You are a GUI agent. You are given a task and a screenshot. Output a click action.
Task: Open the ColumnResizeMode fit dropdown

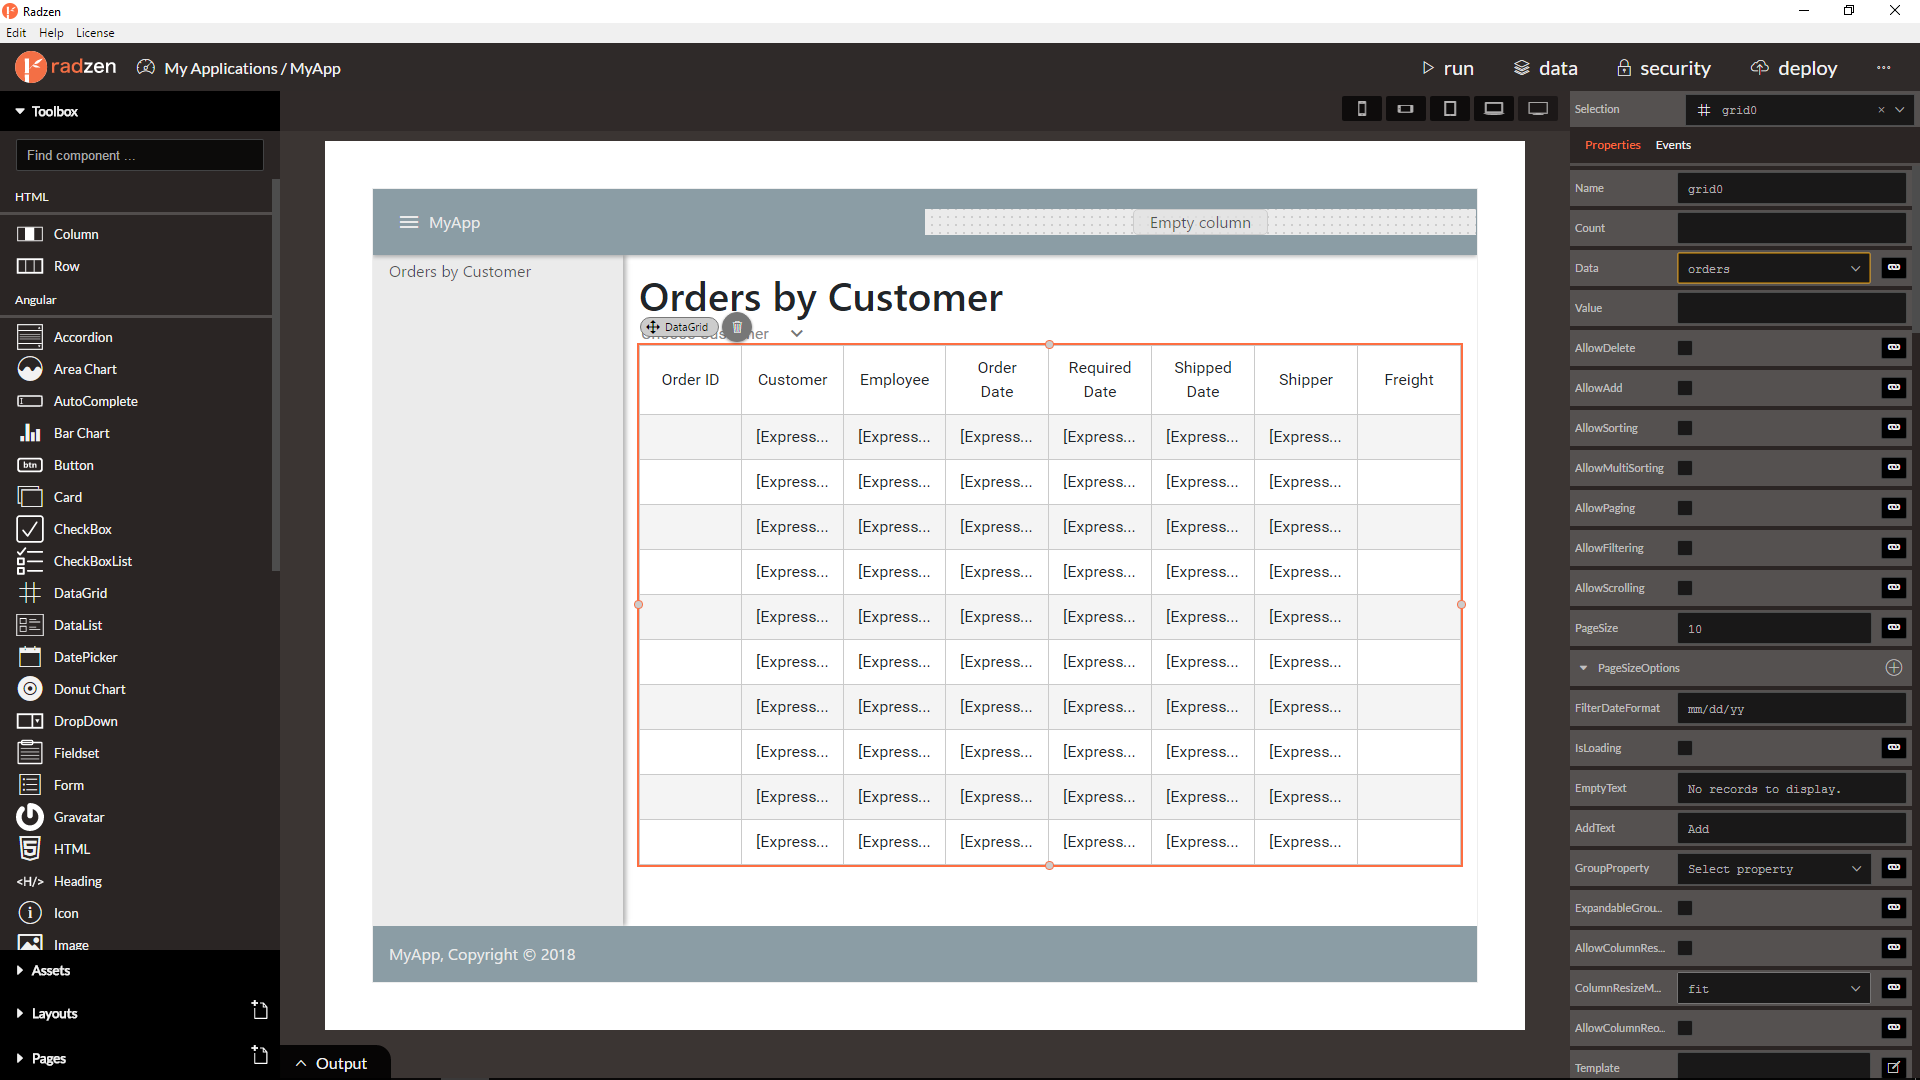pos(1773,988)
